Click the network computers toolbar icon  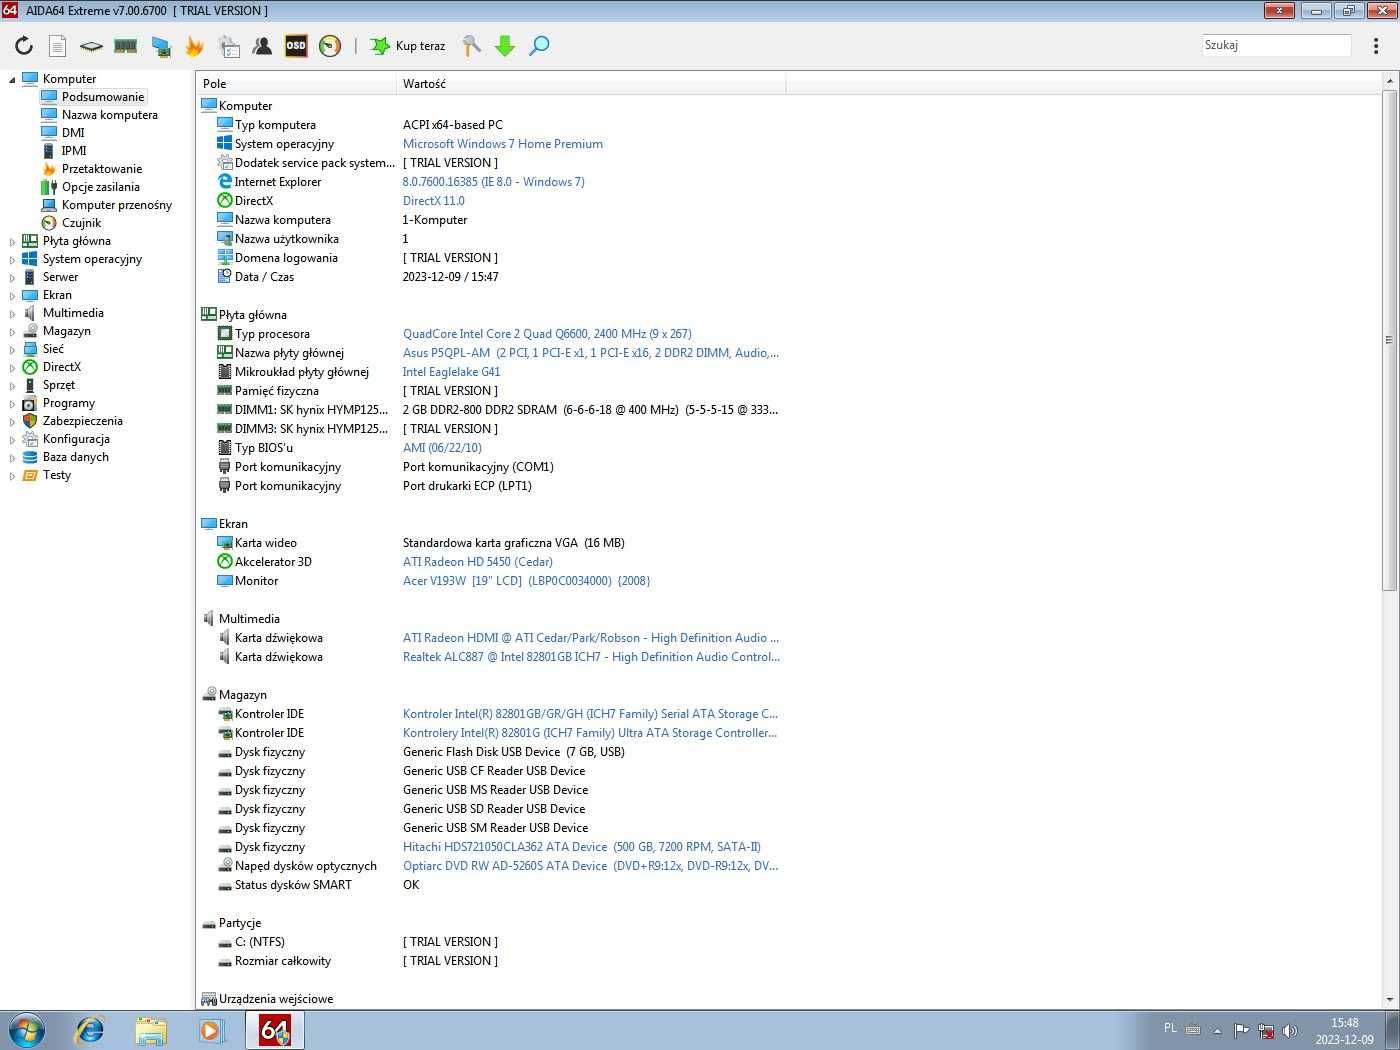pyautogui.click(x=160, y=46)
